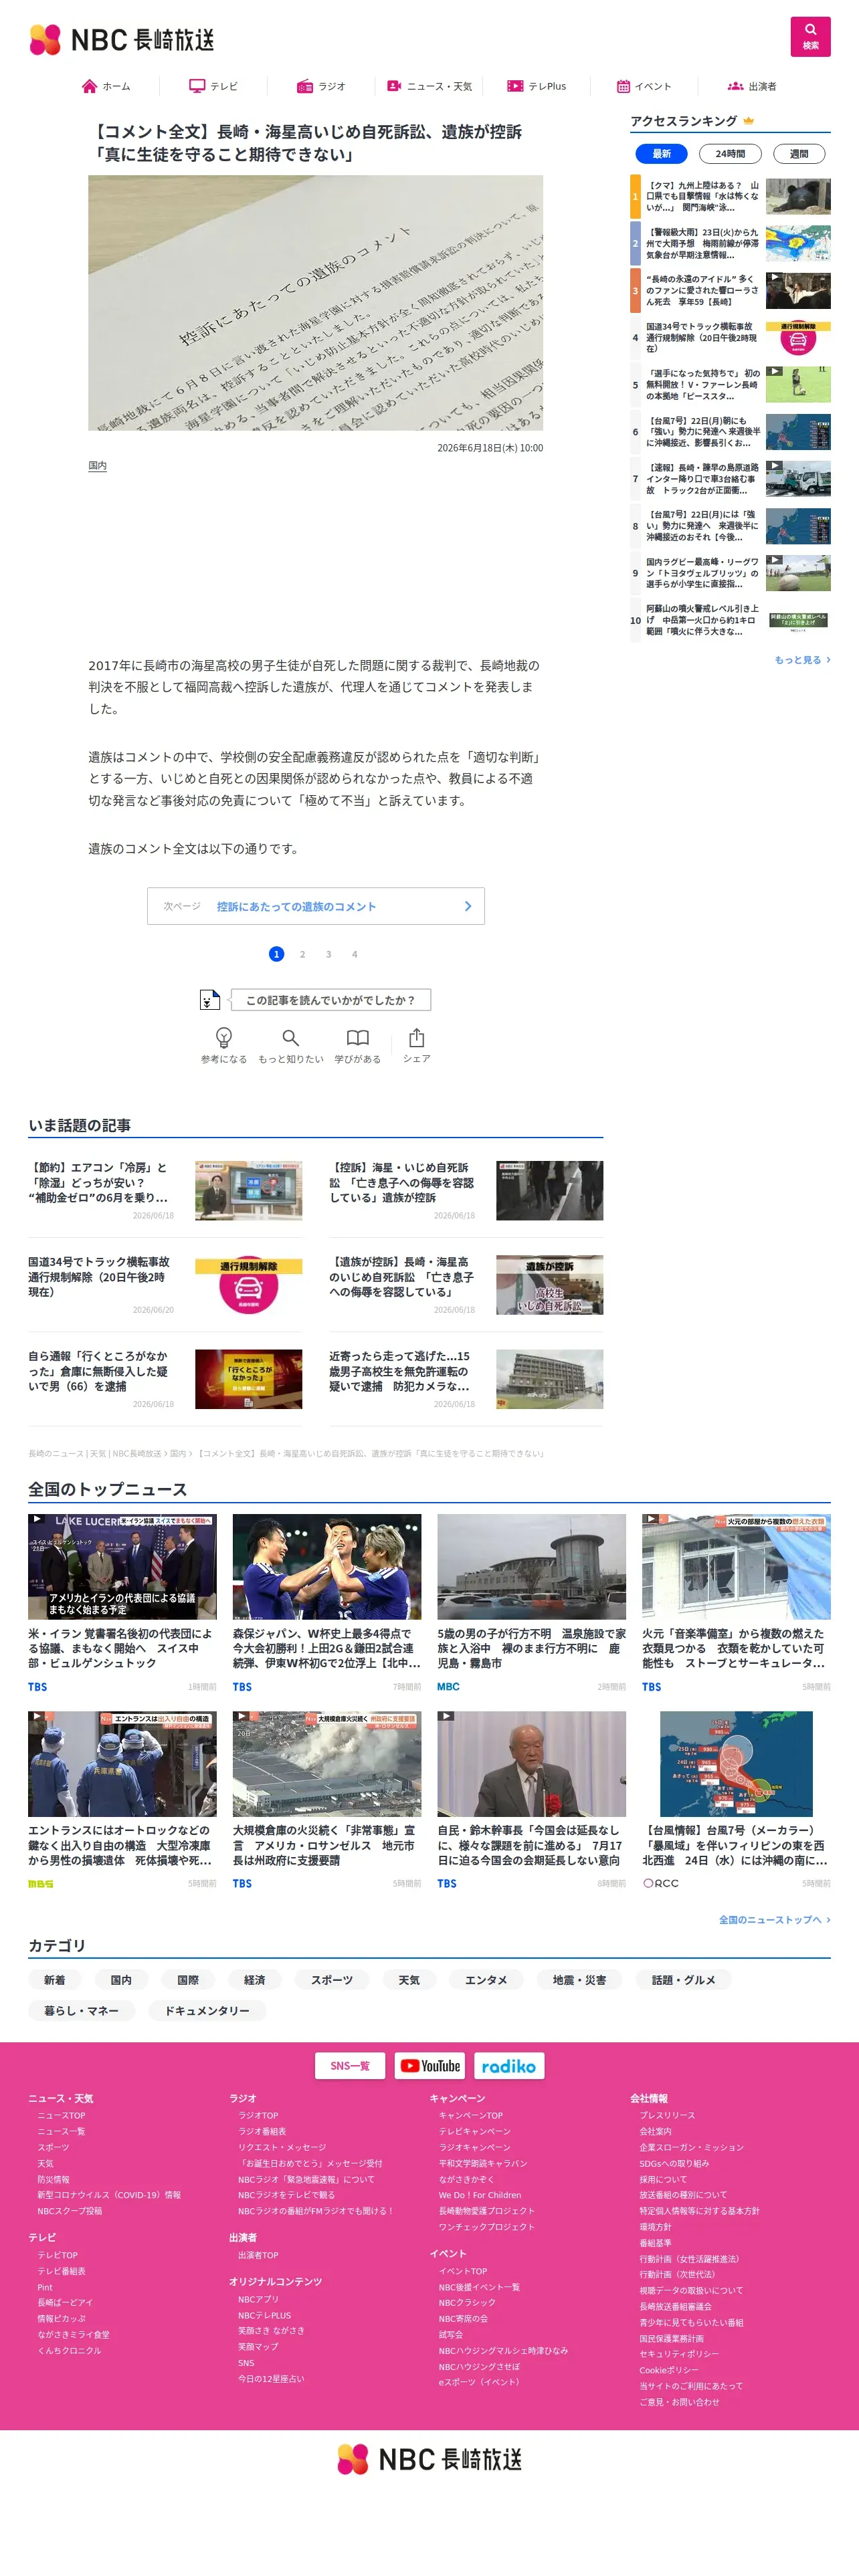
Task: Open the 森保ジャパン World Cup news card
Action: [x=327, y=1603]
